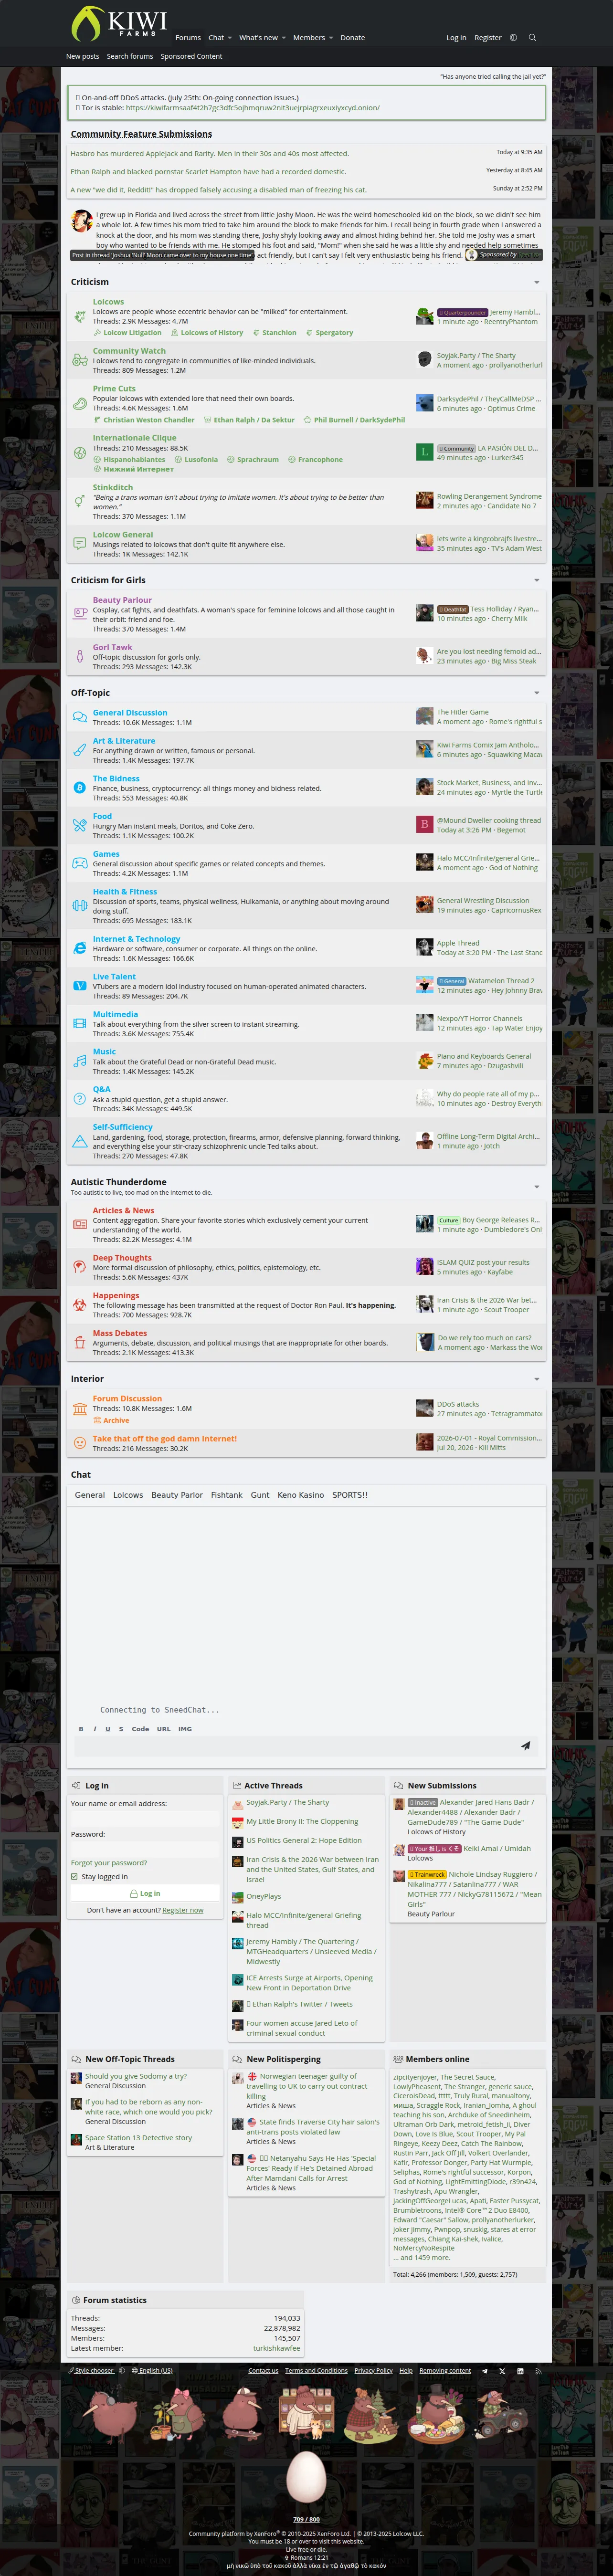Collapse the Interior category

coord(537,1379)
